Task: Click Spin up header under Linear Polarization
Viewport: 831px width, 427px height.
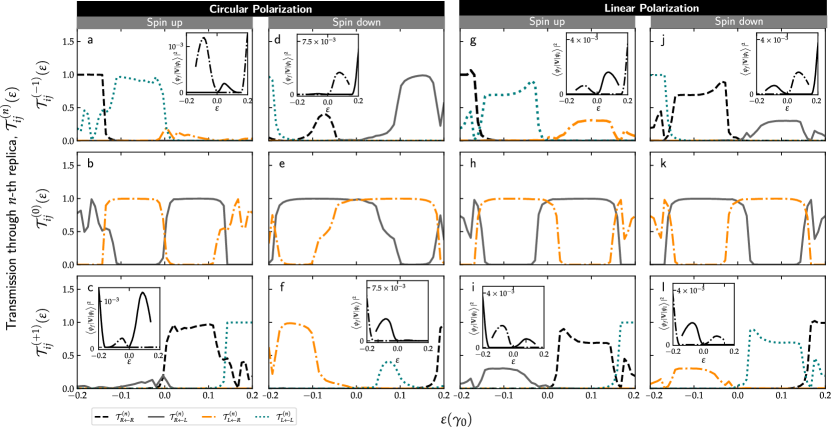Action: 546,21
